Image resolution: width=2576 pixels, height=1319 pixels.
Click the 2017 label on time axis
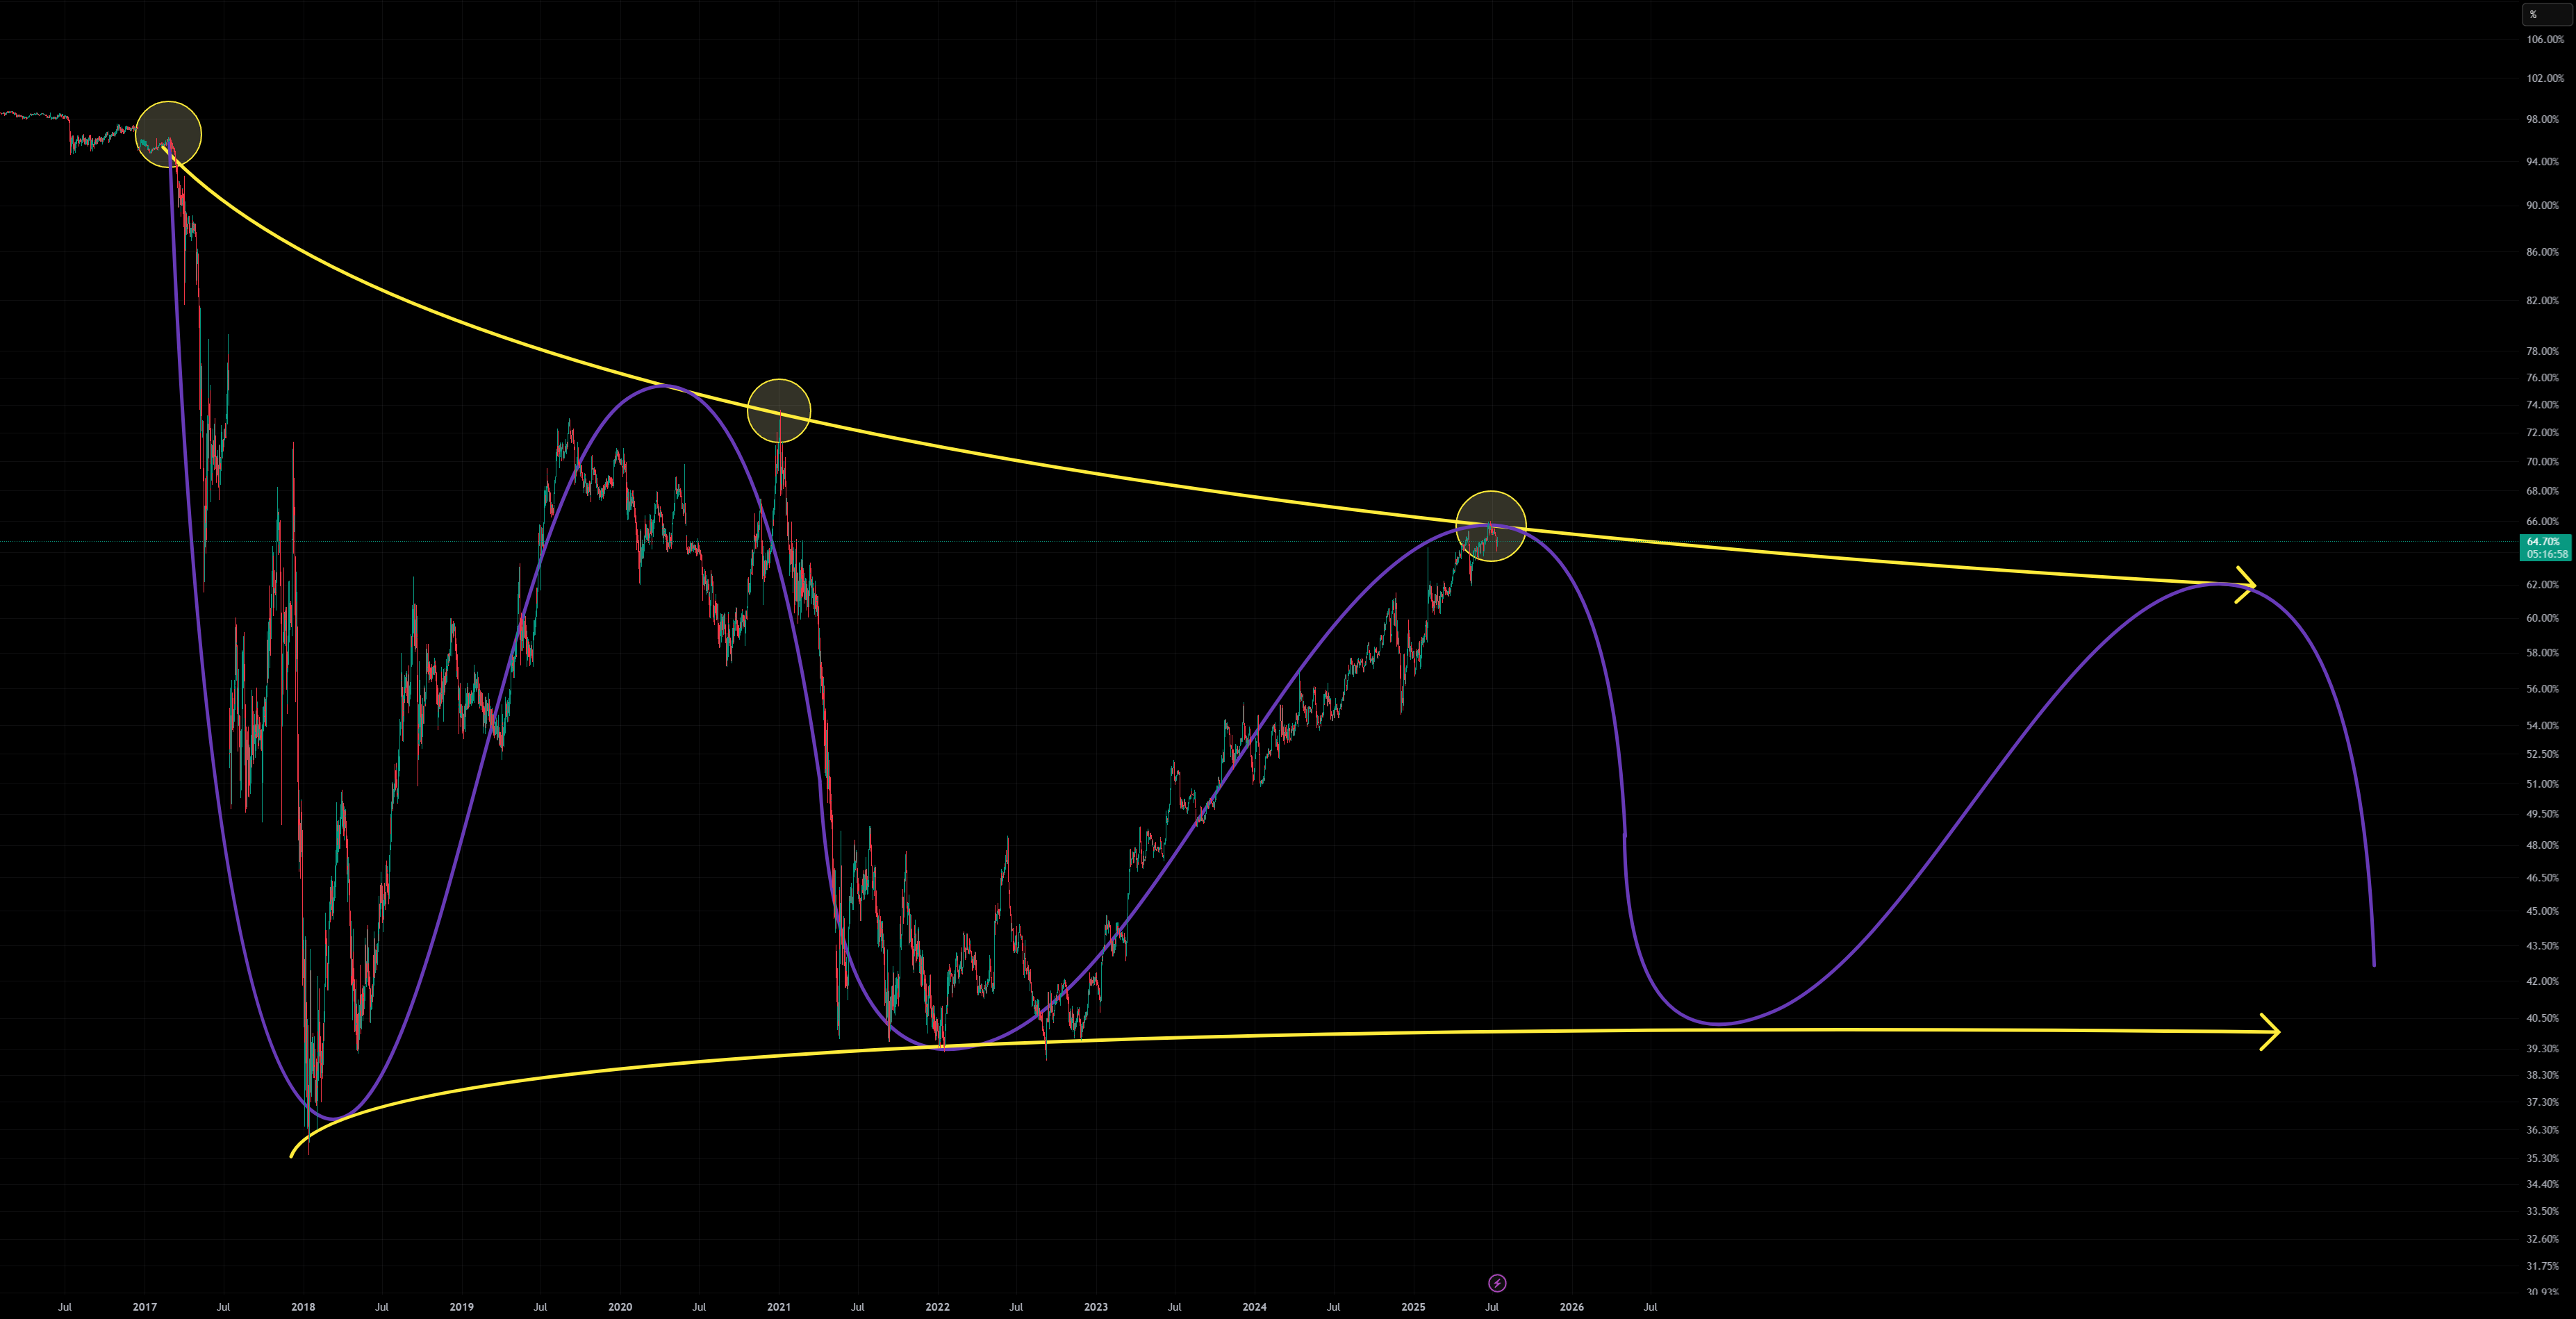coord(144,1307)
